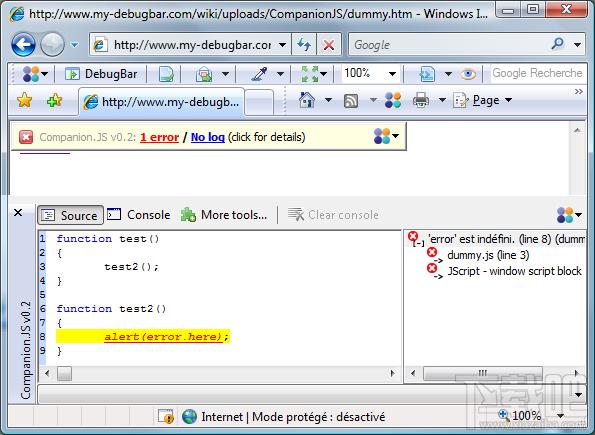The height and width of the screenshot is (435, 595).
Task: Click the view source page icon in DebugBar toolbar
Action: tap(427, 74)
